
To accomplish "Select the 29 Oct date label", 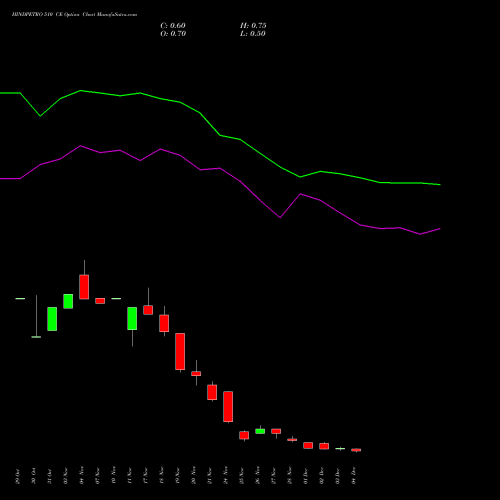I will click(18, 476).
